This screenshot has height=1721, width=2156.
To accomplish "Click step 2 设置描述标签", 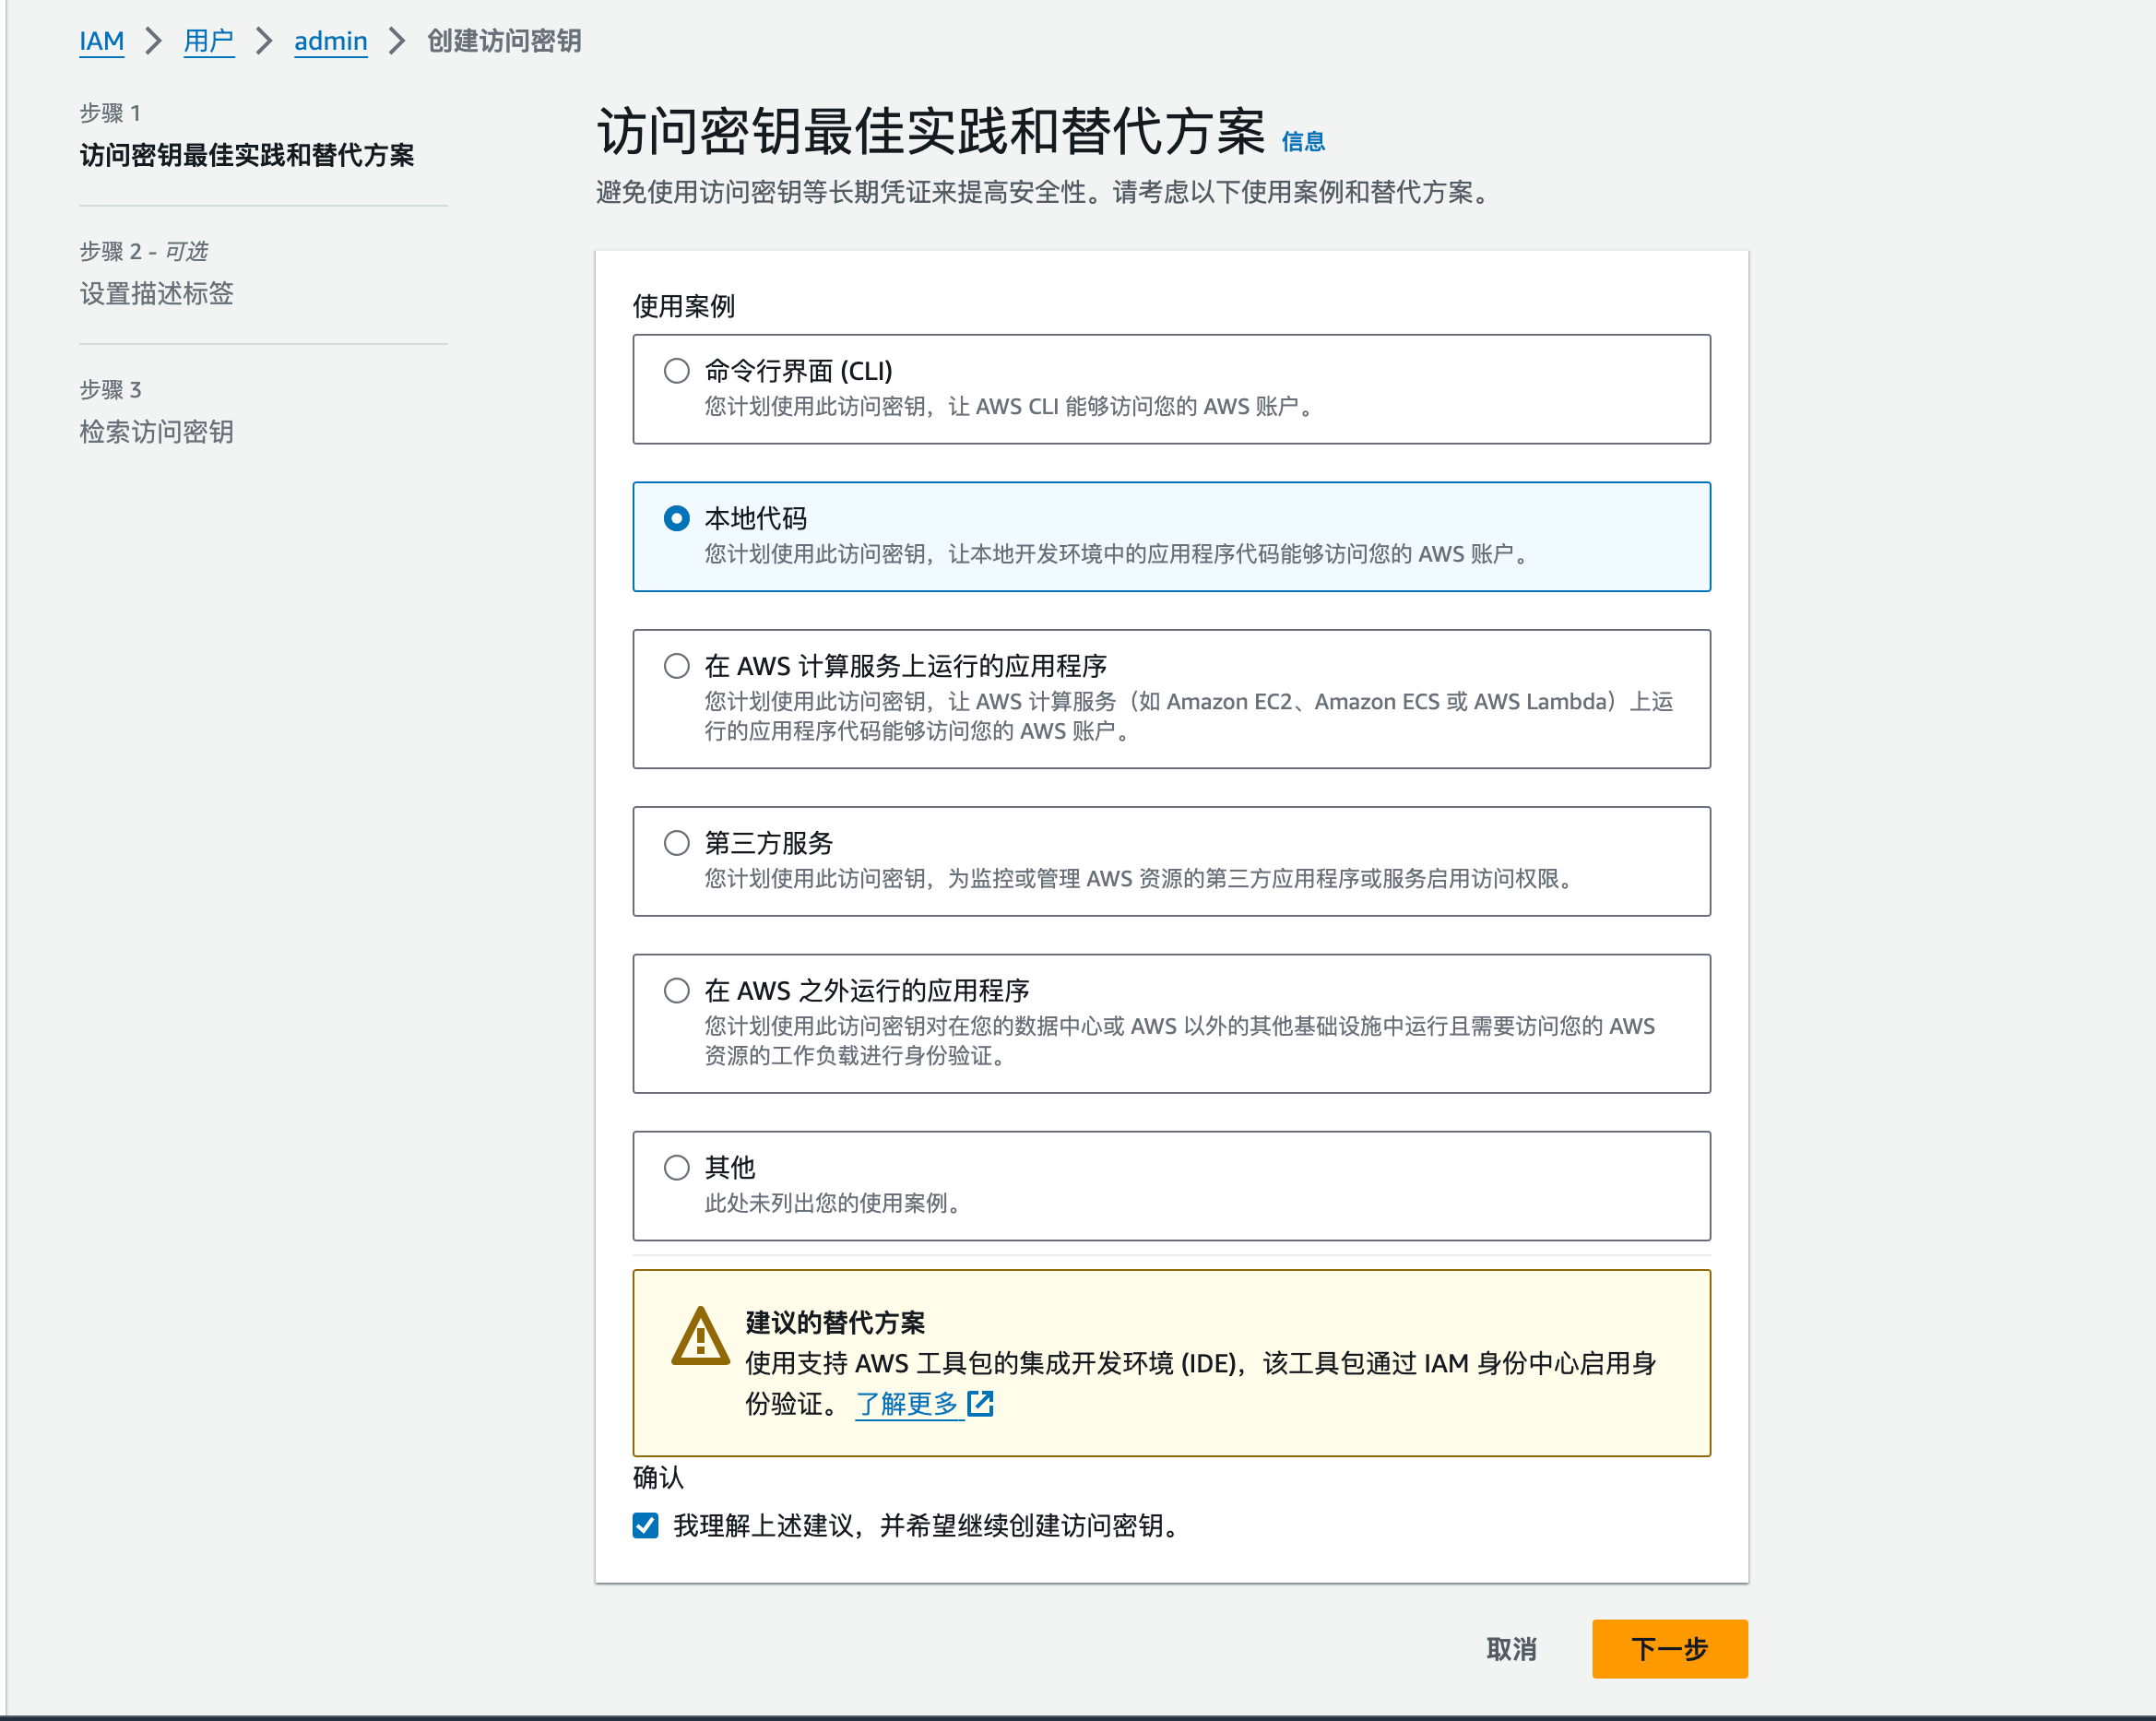I will tap(157, 294).
